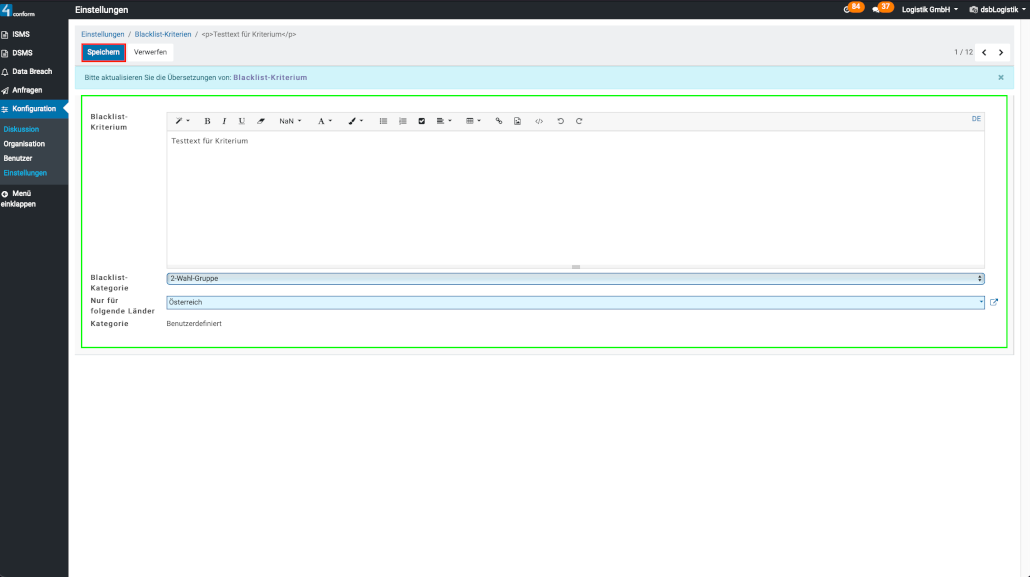Click the eraser icon to remove formatting
This screenshot has width=1030, height=577.
click(x=261, y=121)
